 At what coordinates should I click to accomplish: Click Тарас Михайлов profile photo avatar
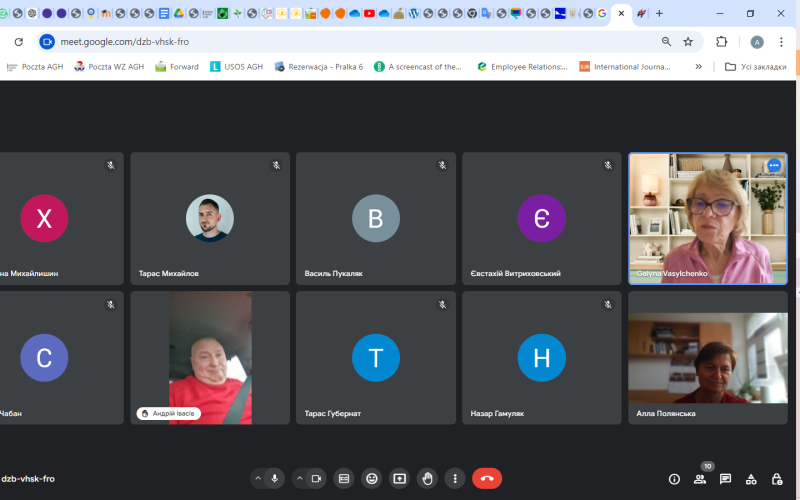tap(210, 218)
